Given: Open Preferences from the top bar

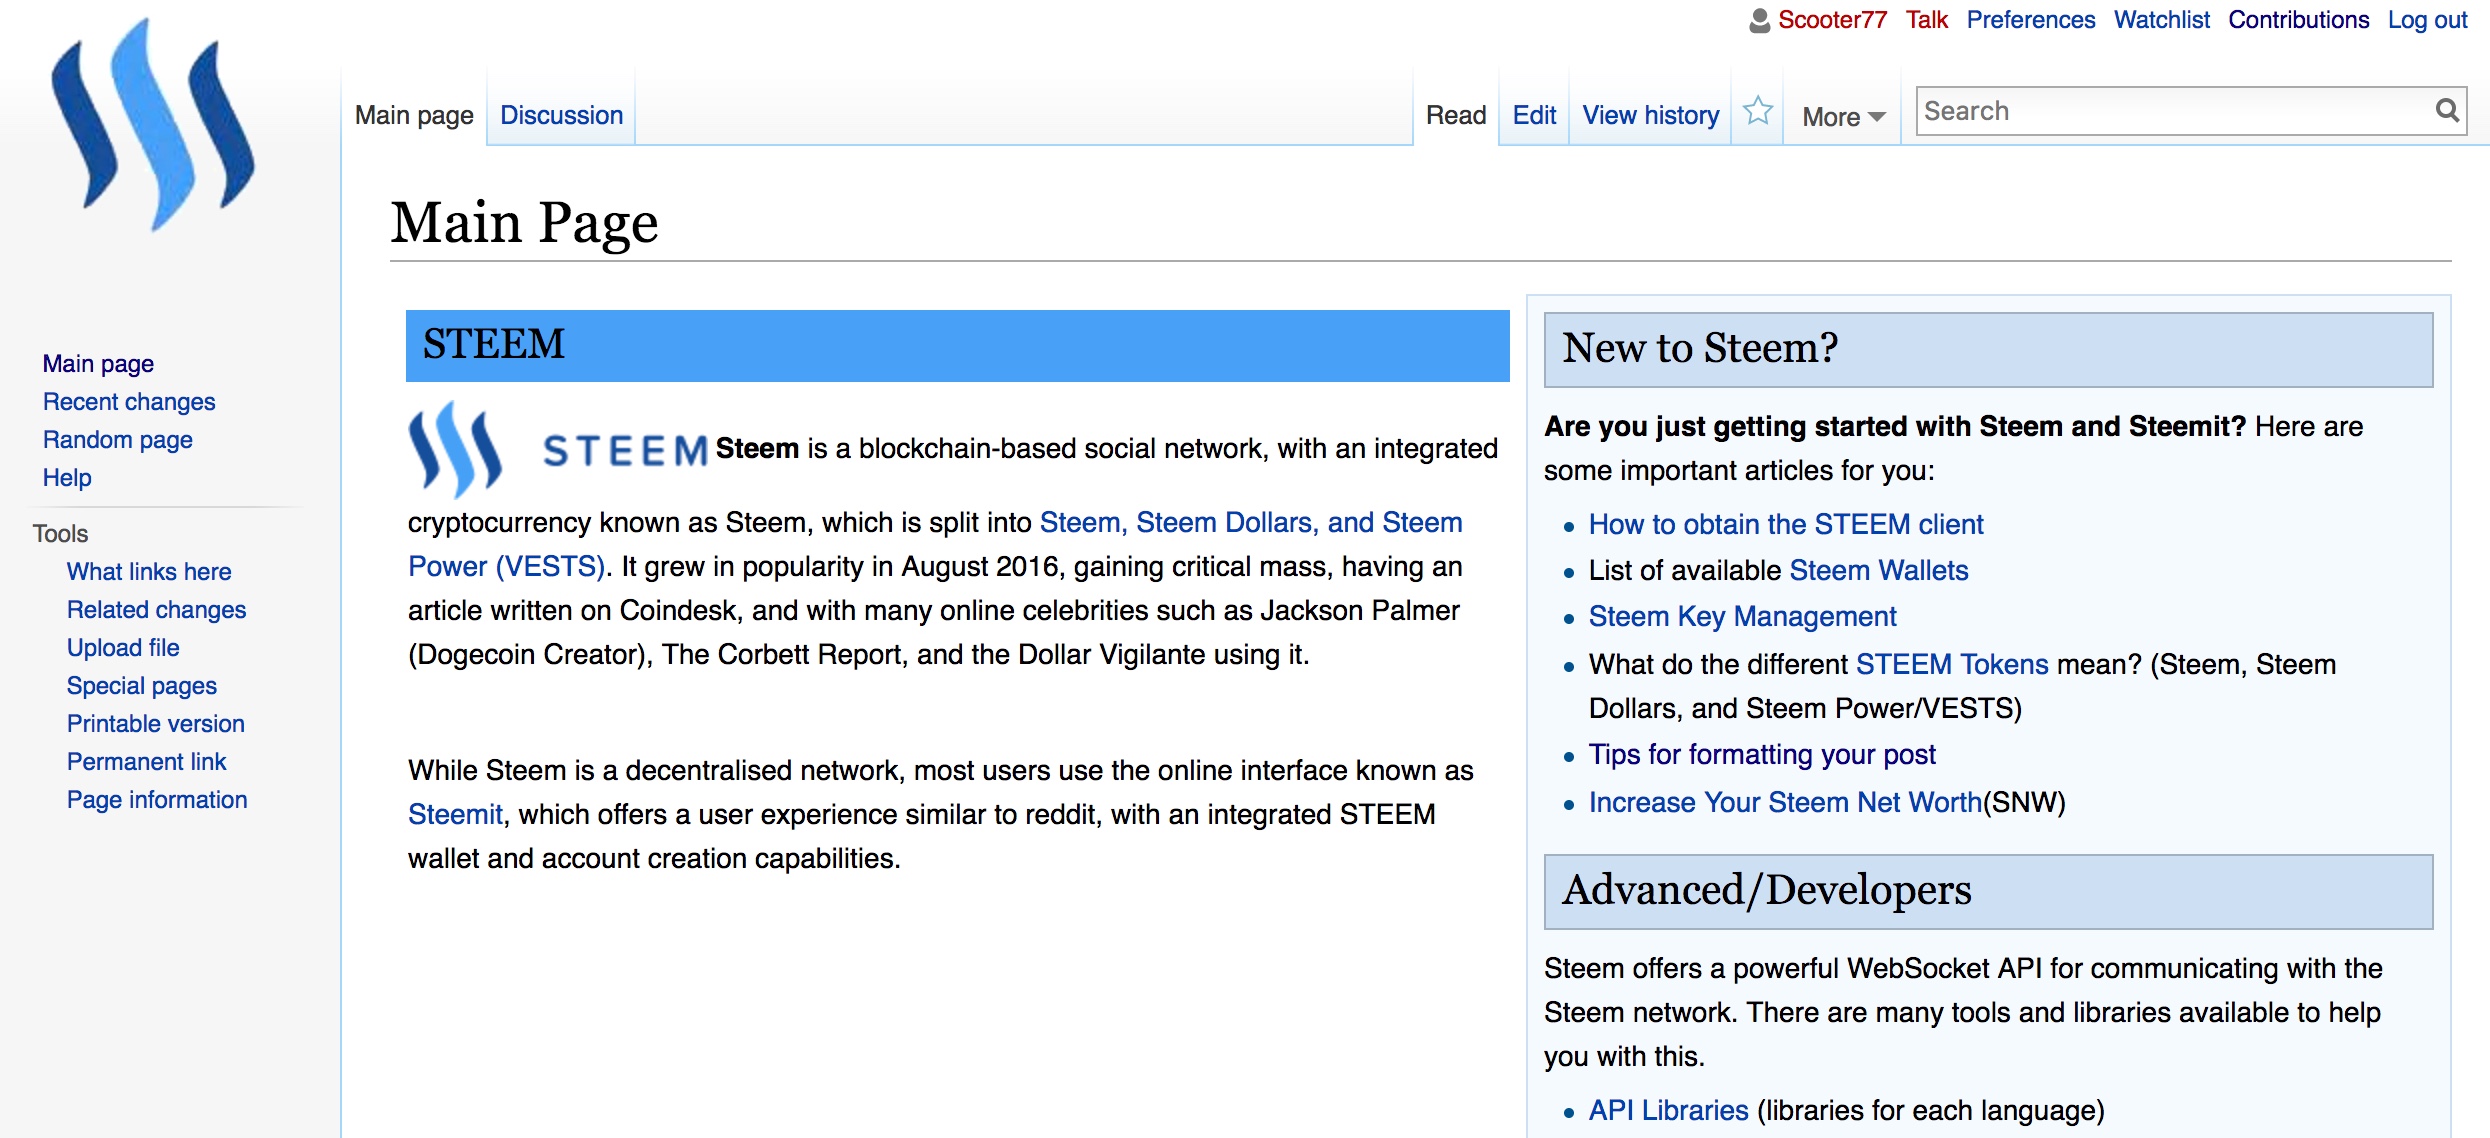Looking at the screenshot, I should coord(2030,20).
